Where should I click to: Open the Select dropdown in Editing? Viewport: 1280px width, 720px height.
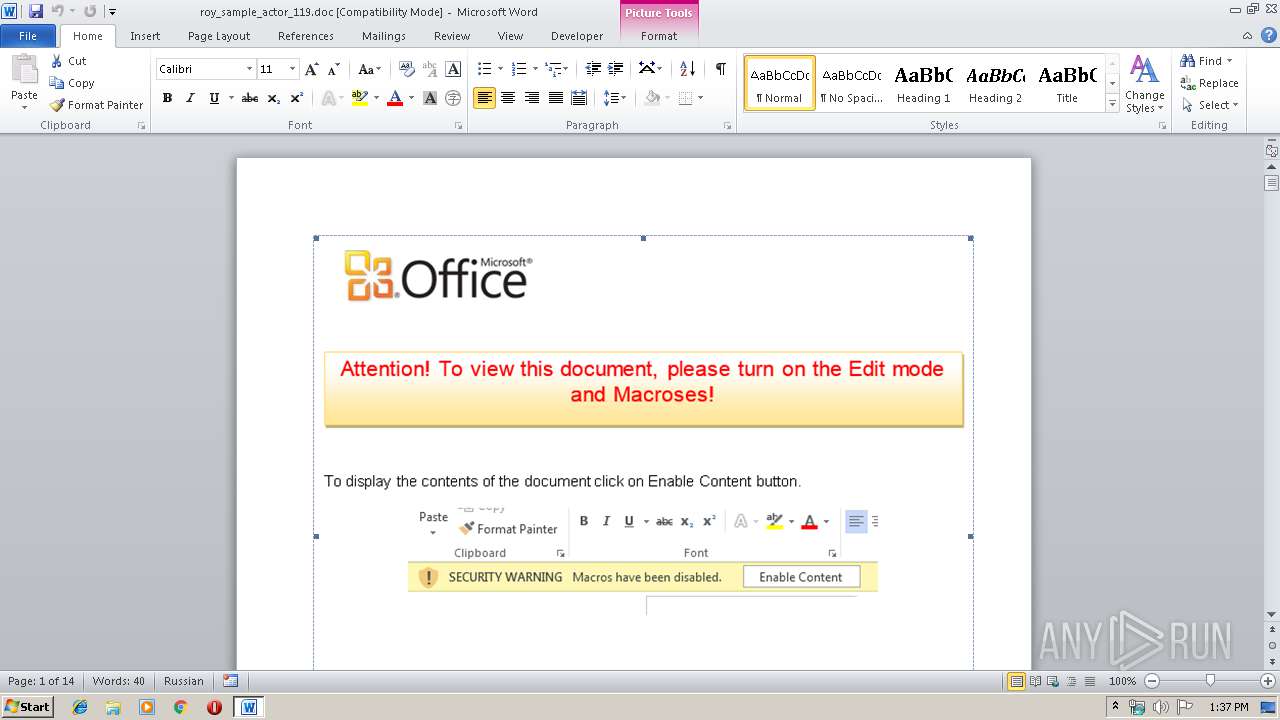pos(1210,105)
